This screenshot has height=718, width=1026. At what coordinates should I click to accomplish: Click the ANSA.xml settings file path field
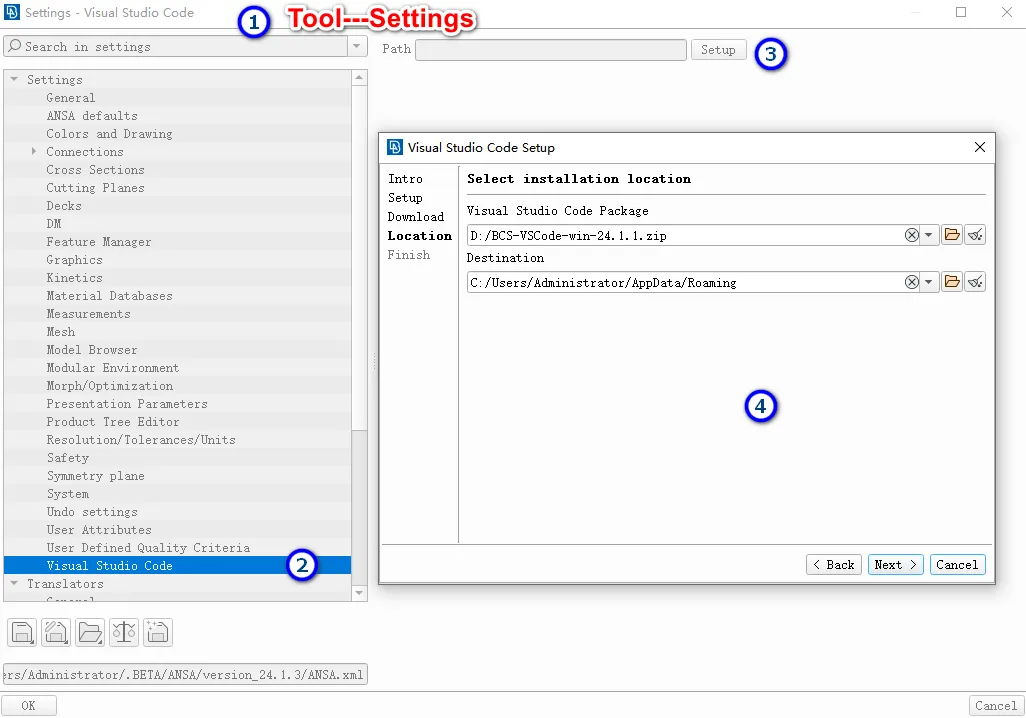[x=185, y=674]
